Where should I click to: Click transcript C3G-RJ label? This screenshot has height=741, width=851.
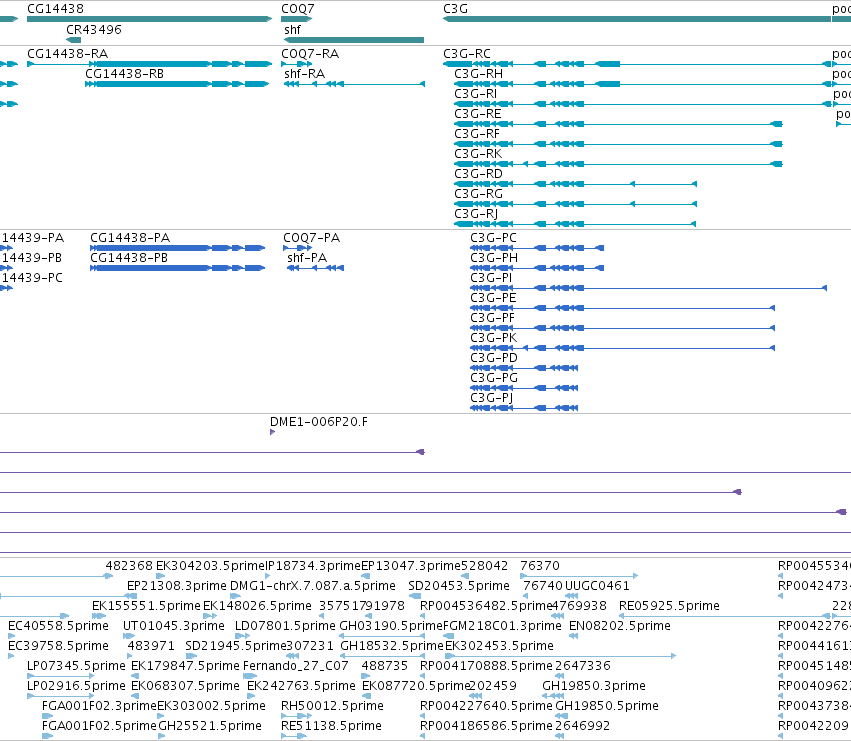476,214
